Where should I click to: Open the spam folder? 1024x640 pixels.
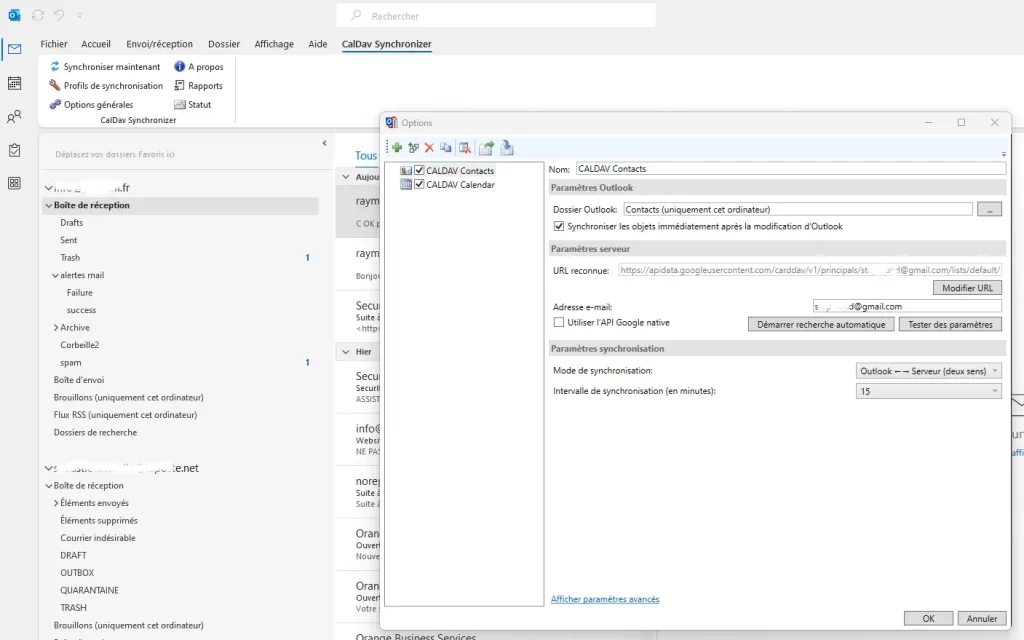(x=71, y=362)
